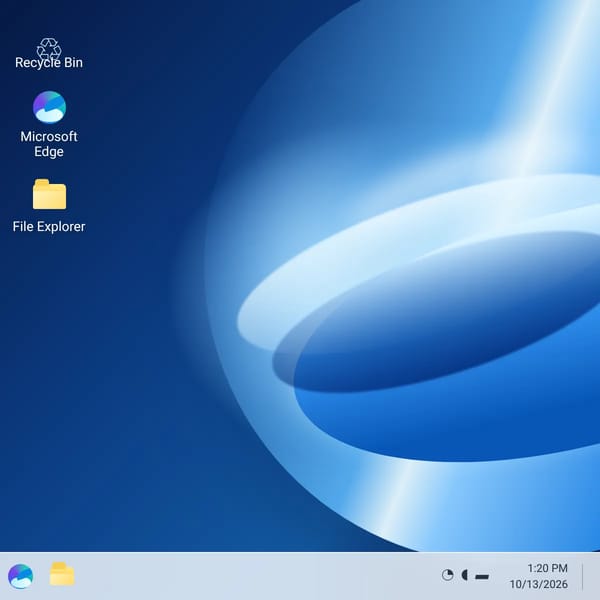Click the date 10/13/2026 in taskbar
Viewport: 600px width, 600px height.
(538, 584)
